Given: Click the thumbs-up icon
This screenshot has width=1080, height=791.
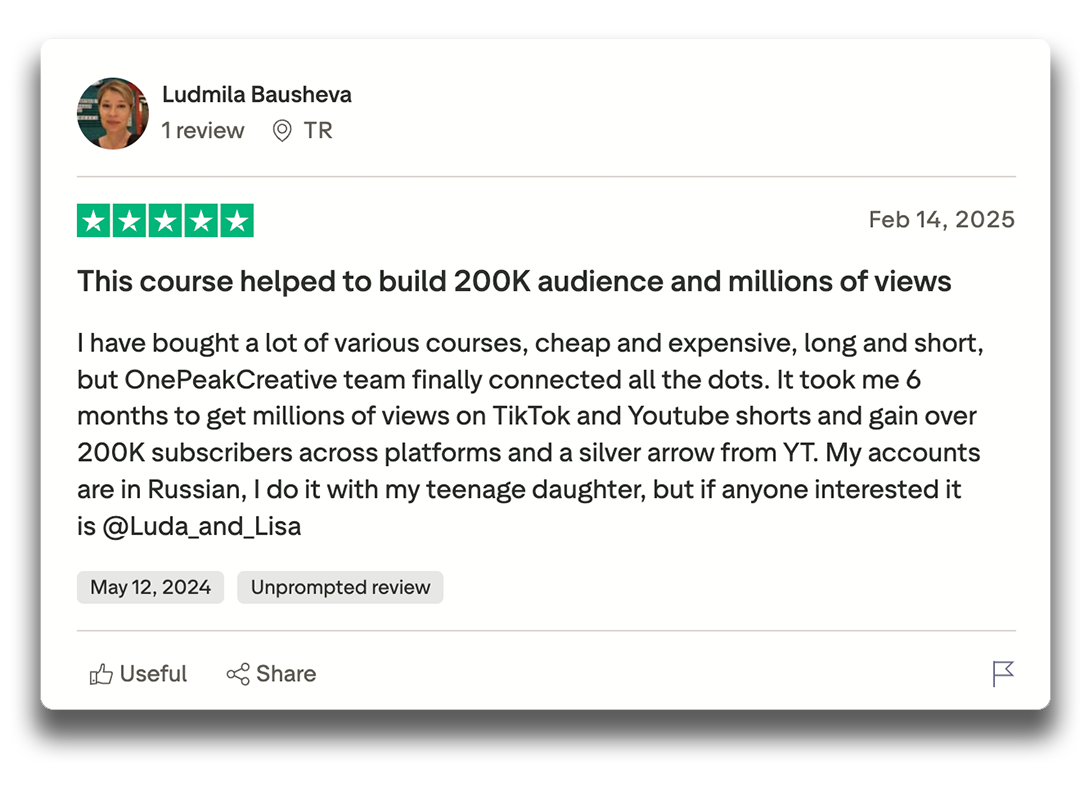Looking at the screenshot, I should [x=101, y=675].
